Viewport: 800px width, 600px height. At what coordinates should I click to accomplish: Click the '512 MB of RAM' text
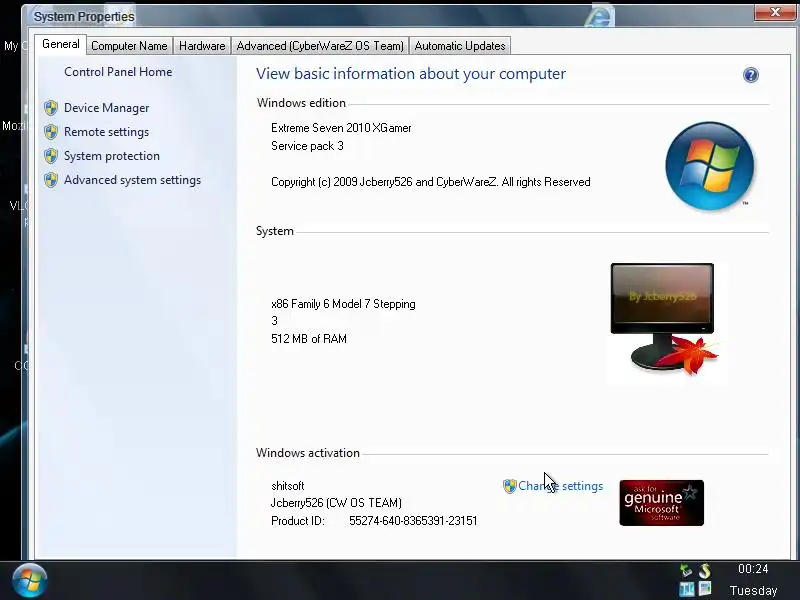(x=309, y=339)
